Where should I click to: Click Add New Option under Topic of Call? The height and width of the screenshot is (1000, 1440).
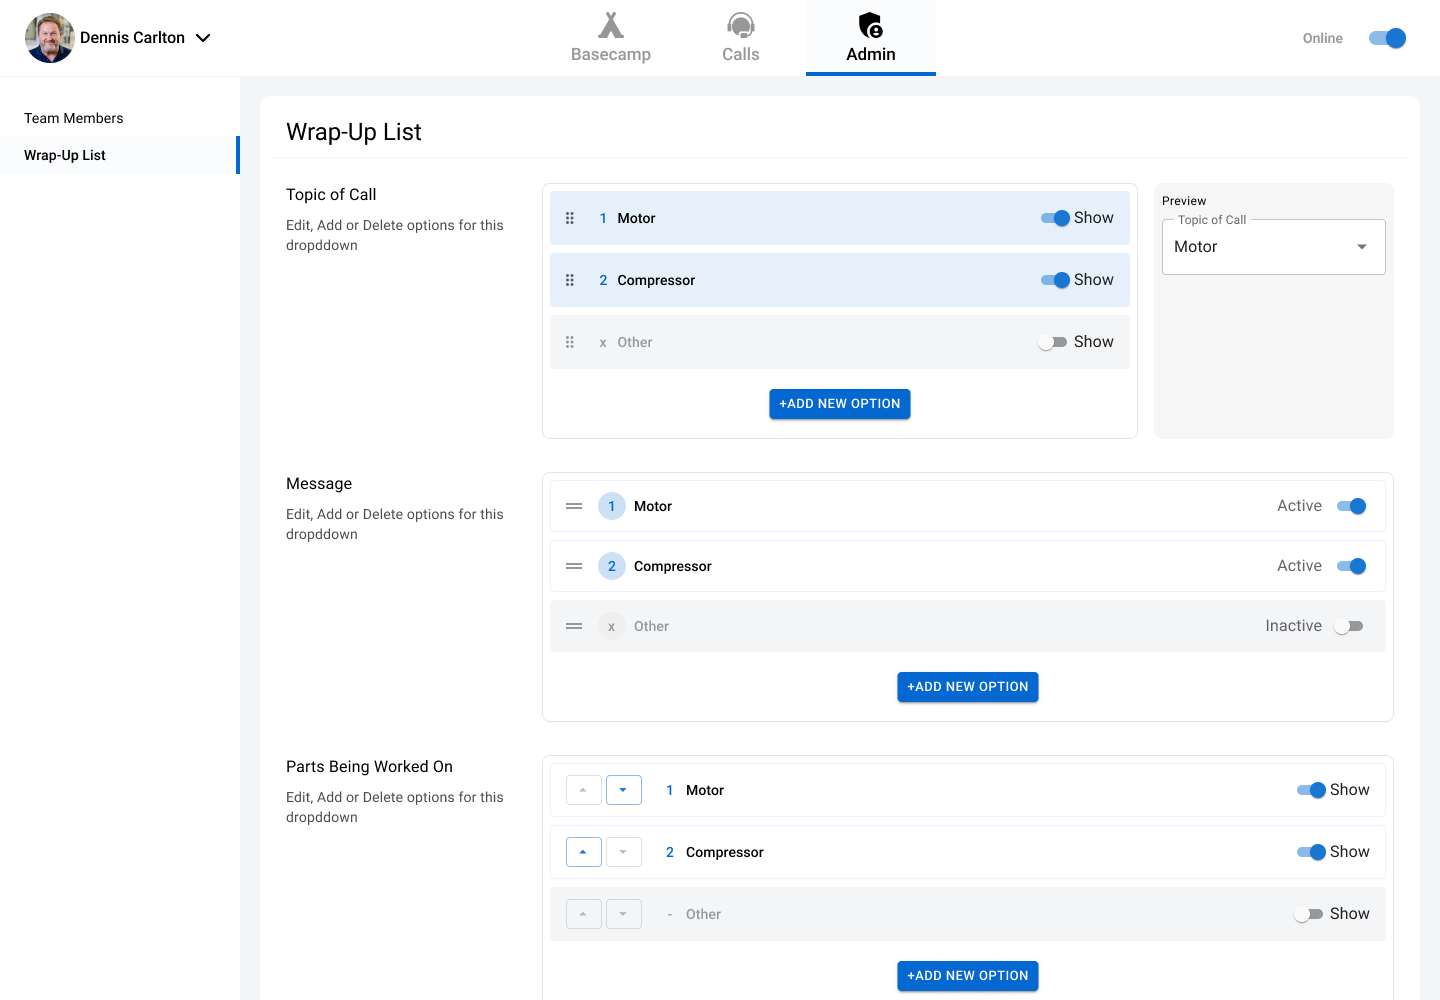click(x=839, y=404)
